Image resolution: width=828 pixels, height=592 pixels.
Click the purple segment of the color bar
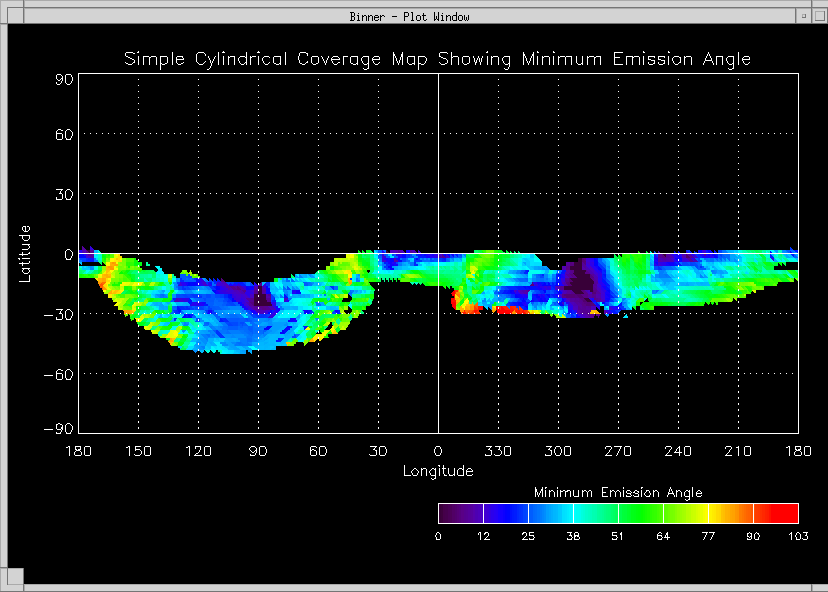[x=460, y=514]
